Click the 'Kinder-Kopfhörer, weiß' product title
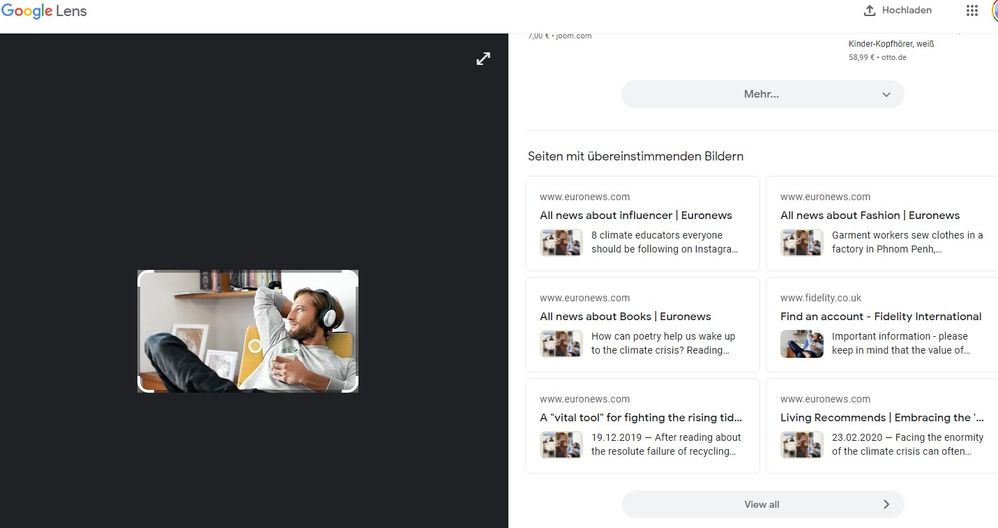Image resolution: width=998 pixels, height=528 pixels. coord(891,44)
